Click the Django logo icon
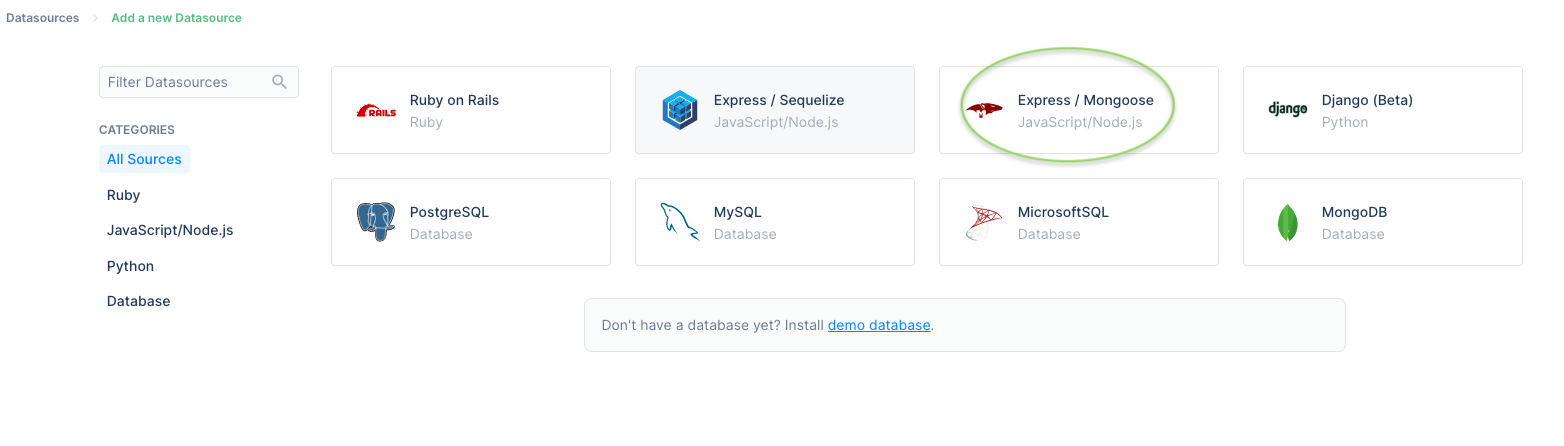The height and width of the screenshot is (446, 1564). (x=1288, y=110)
